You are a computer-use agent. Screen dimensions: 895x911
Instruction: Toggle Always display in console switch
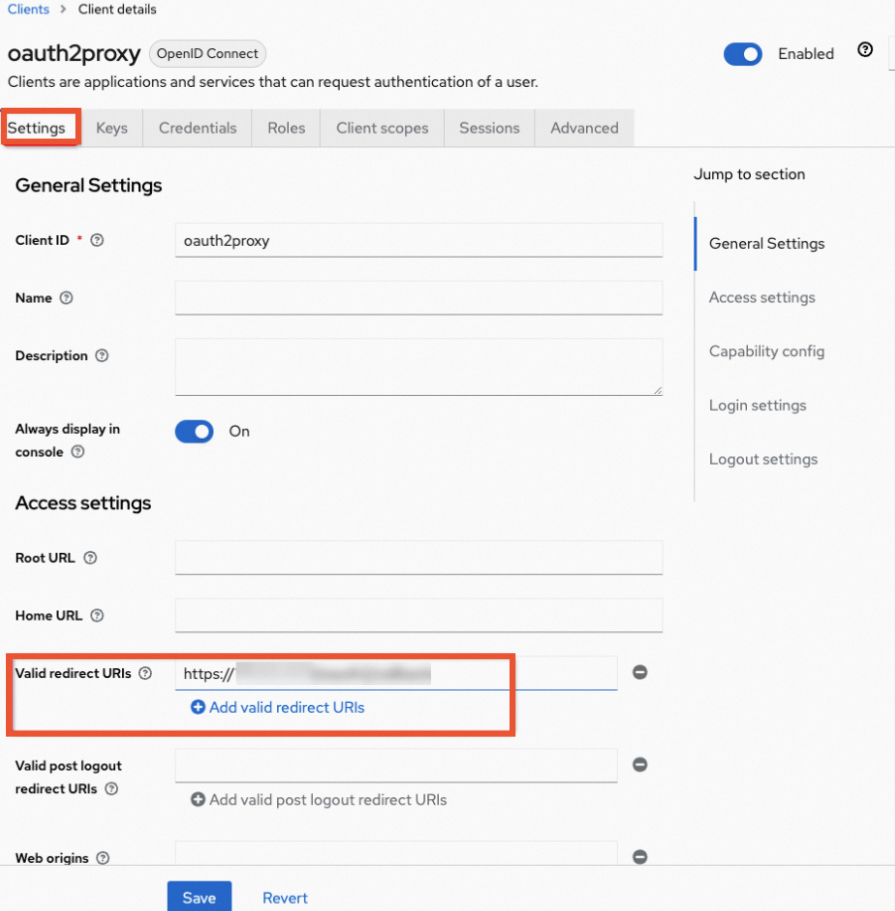[x=194, y=432]
